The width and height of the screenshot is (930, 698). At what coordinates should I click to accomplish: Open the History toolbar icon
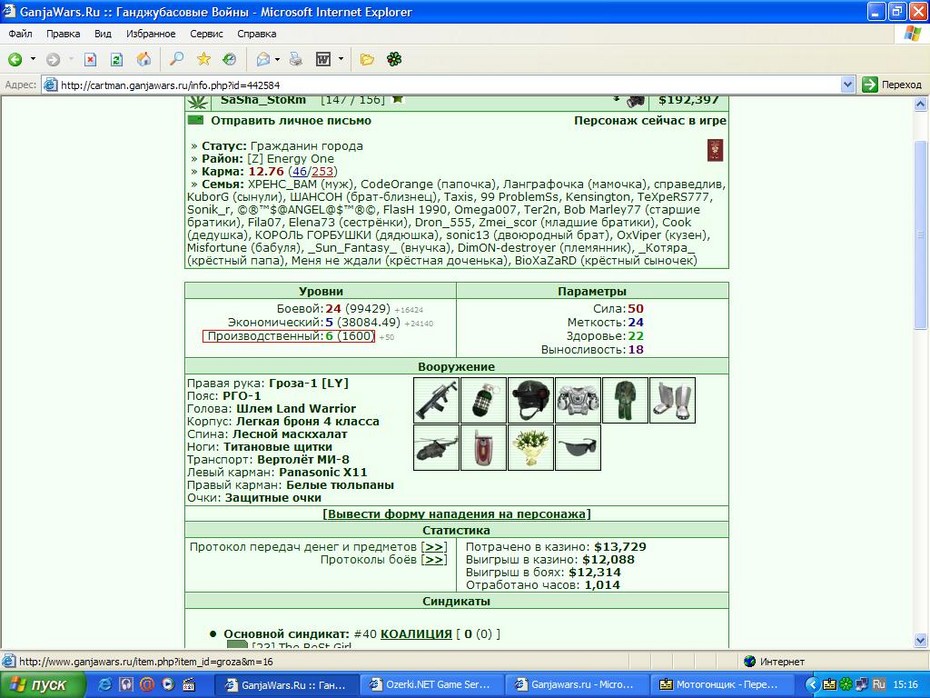[230, 59]
